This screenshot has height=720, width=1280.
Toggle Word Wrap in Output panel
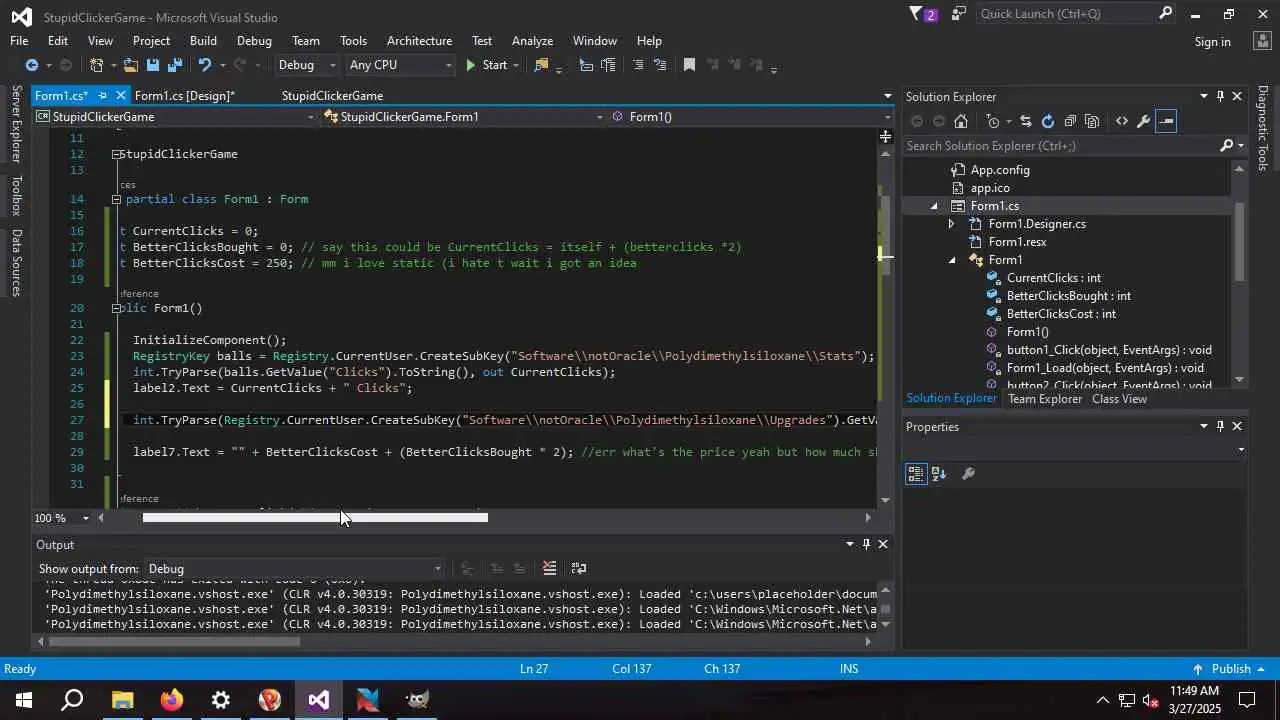(578, 568)
